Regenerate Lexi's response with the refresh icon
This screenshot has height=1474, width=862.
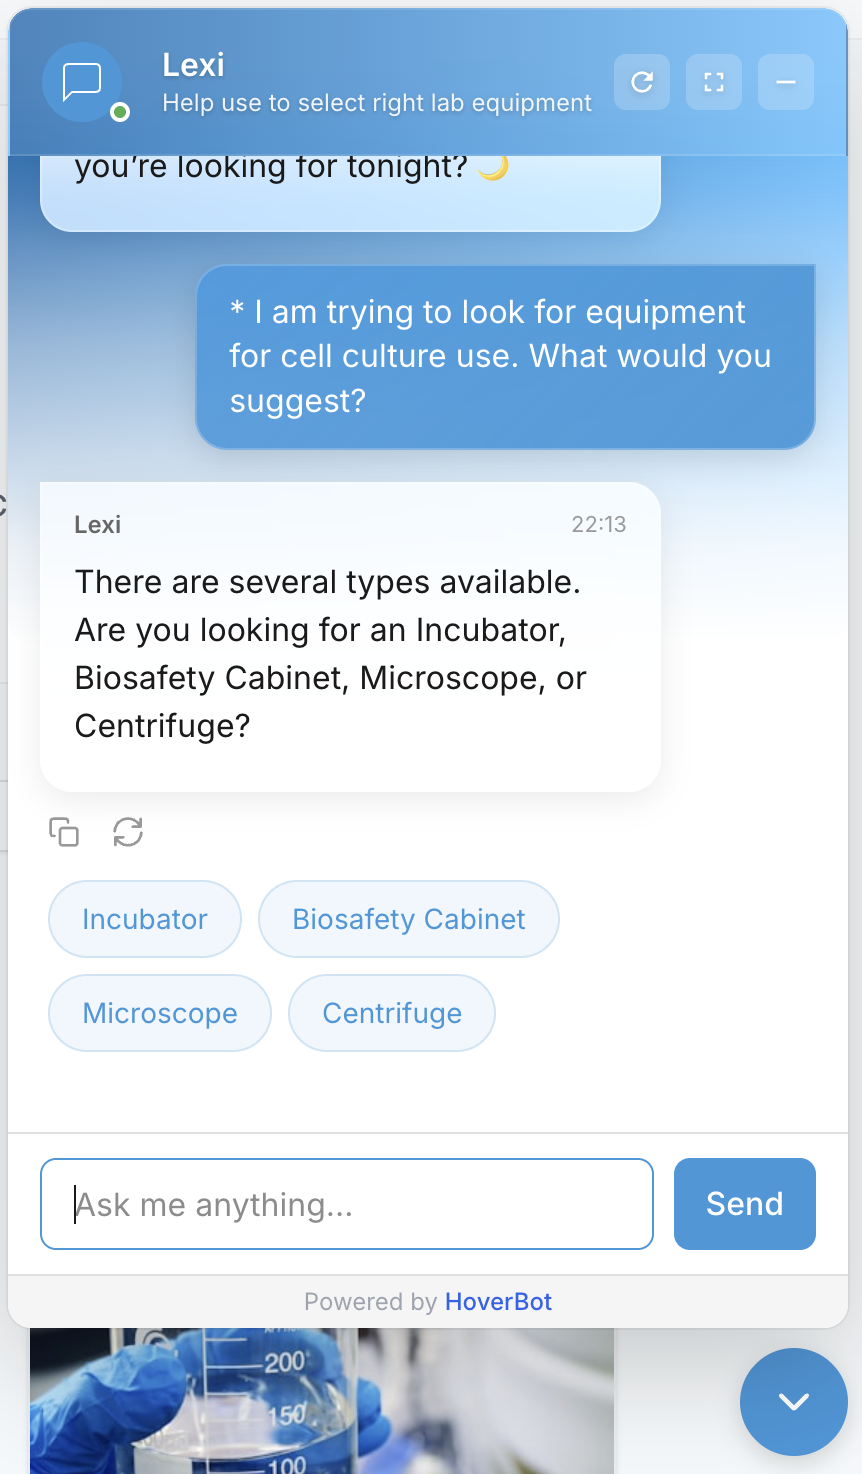(x=127, y=831)
